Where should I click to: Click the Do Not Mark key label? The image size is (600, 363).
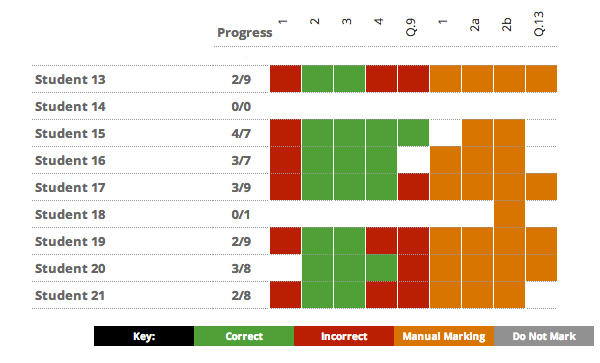tap(544, 336)
